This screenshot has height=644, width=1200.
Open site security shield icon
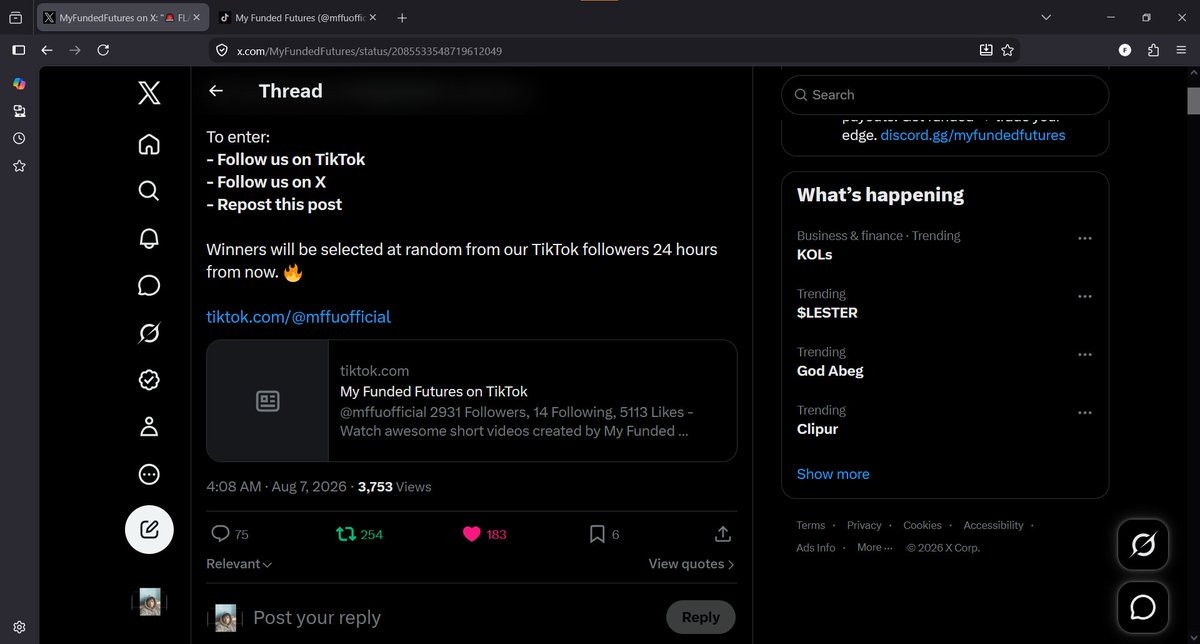[222, 50]
